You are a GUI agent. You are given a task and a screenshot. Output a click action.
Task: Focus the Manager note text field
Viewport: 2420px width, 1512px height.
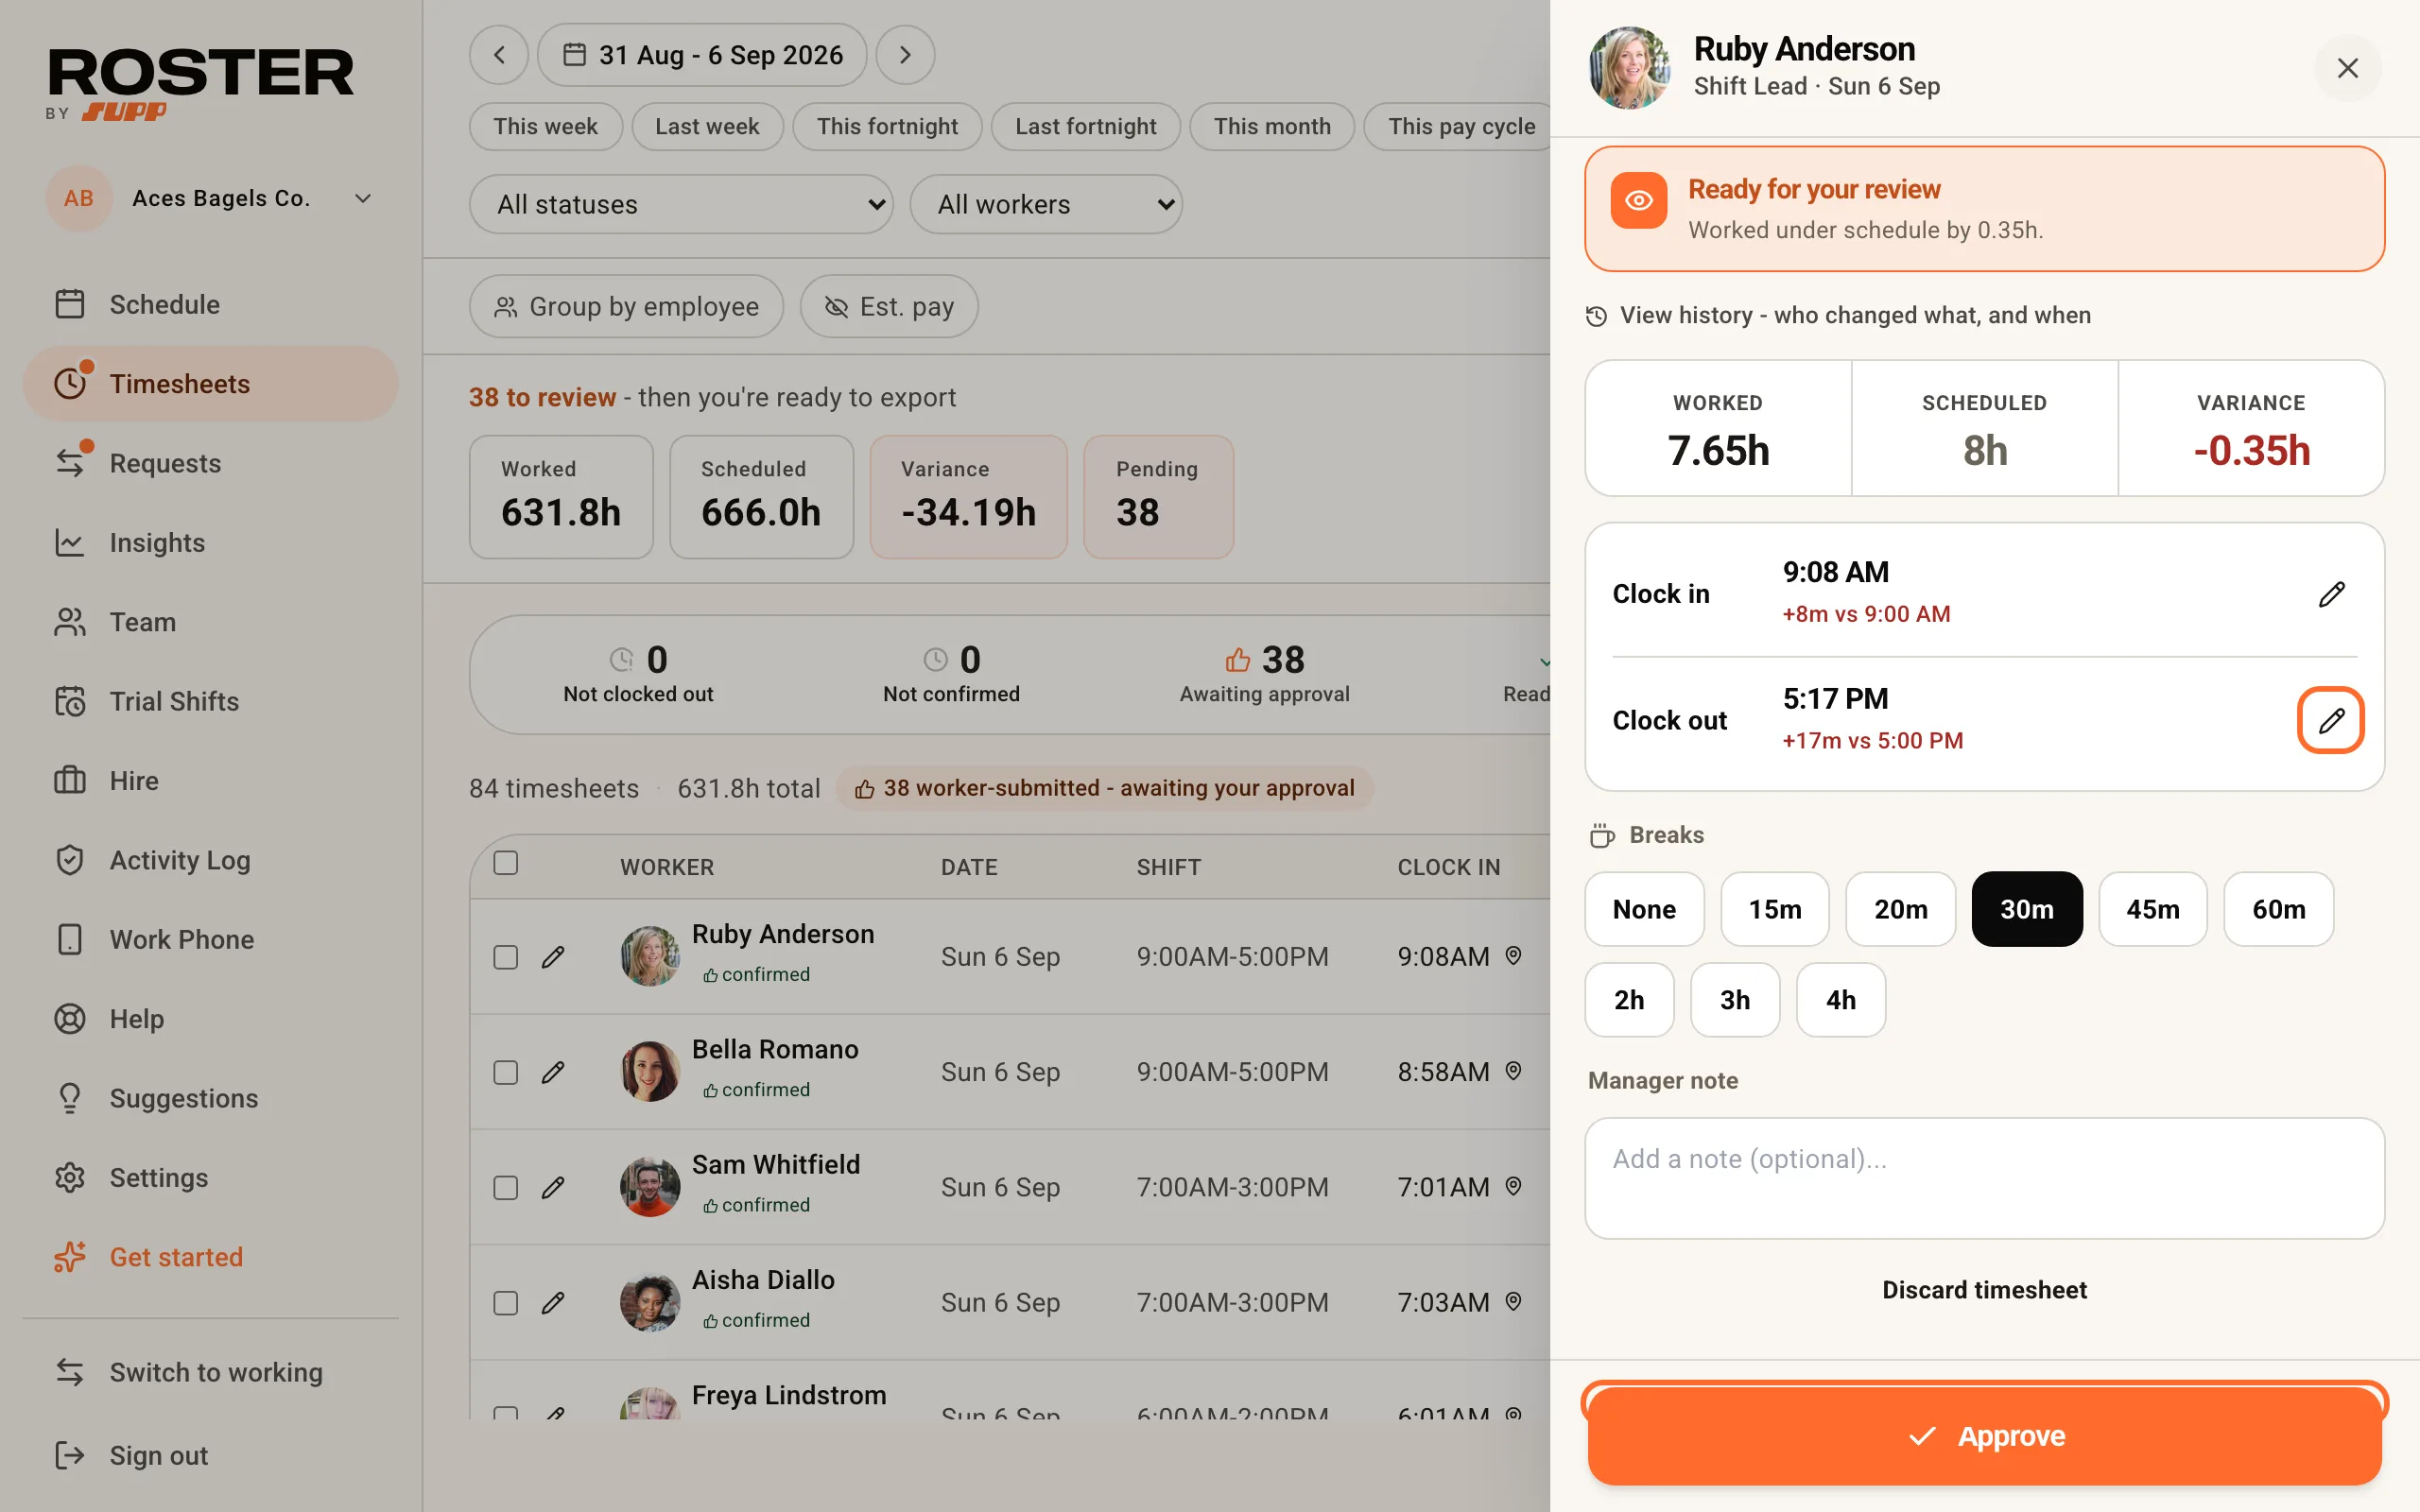coord(1984,1178)
